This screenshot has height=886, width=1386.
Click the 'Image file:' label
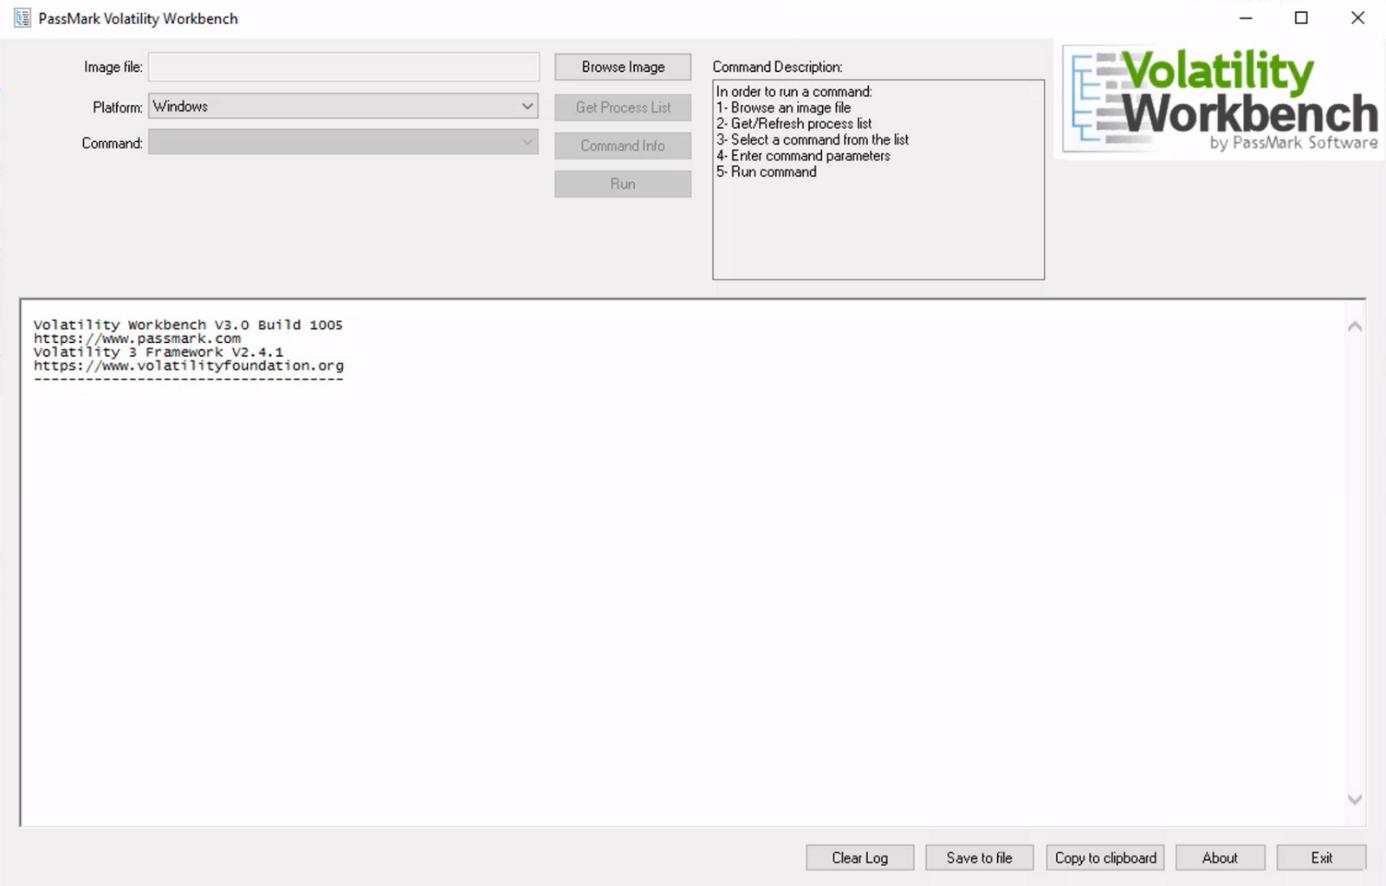113,67
